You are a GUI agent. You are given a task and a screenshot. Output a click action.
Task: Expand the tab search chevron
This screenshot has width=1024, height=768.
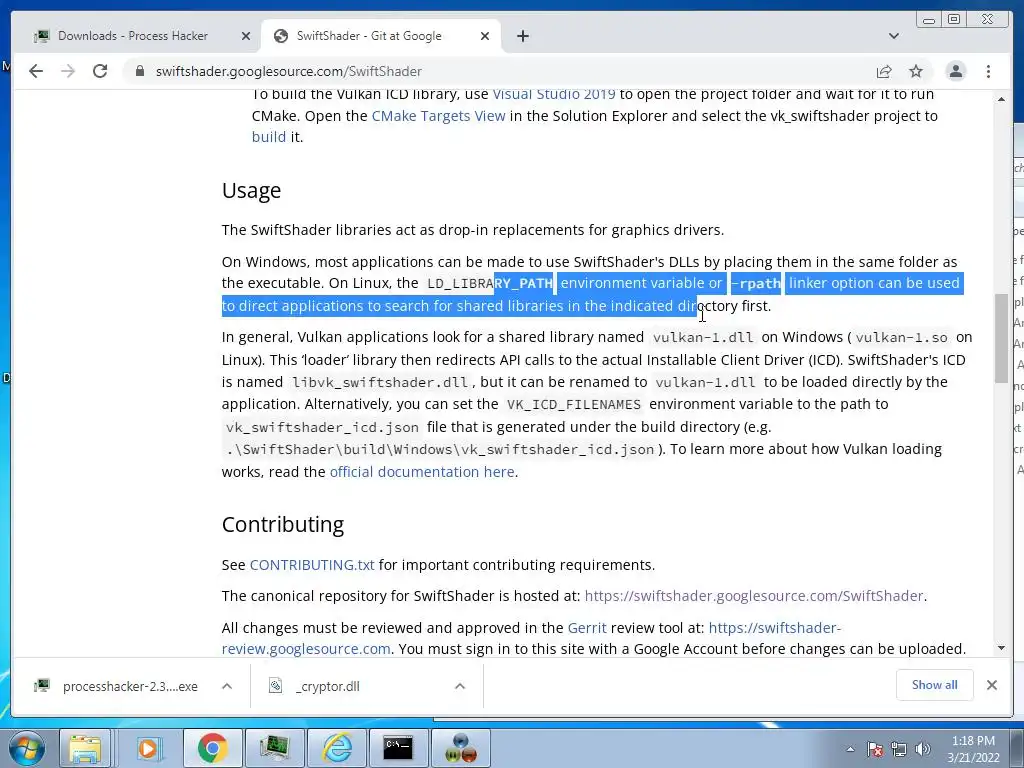pyautogui.click(x=893, y=36)
